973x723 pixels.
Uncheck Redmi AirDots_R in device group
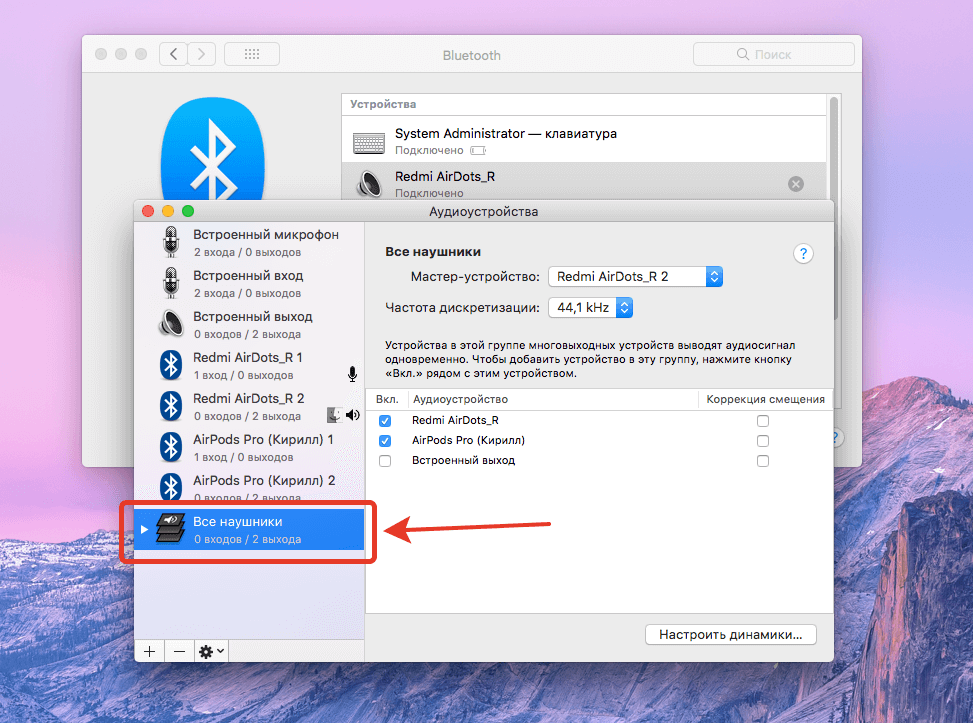(x=385, y=421)
